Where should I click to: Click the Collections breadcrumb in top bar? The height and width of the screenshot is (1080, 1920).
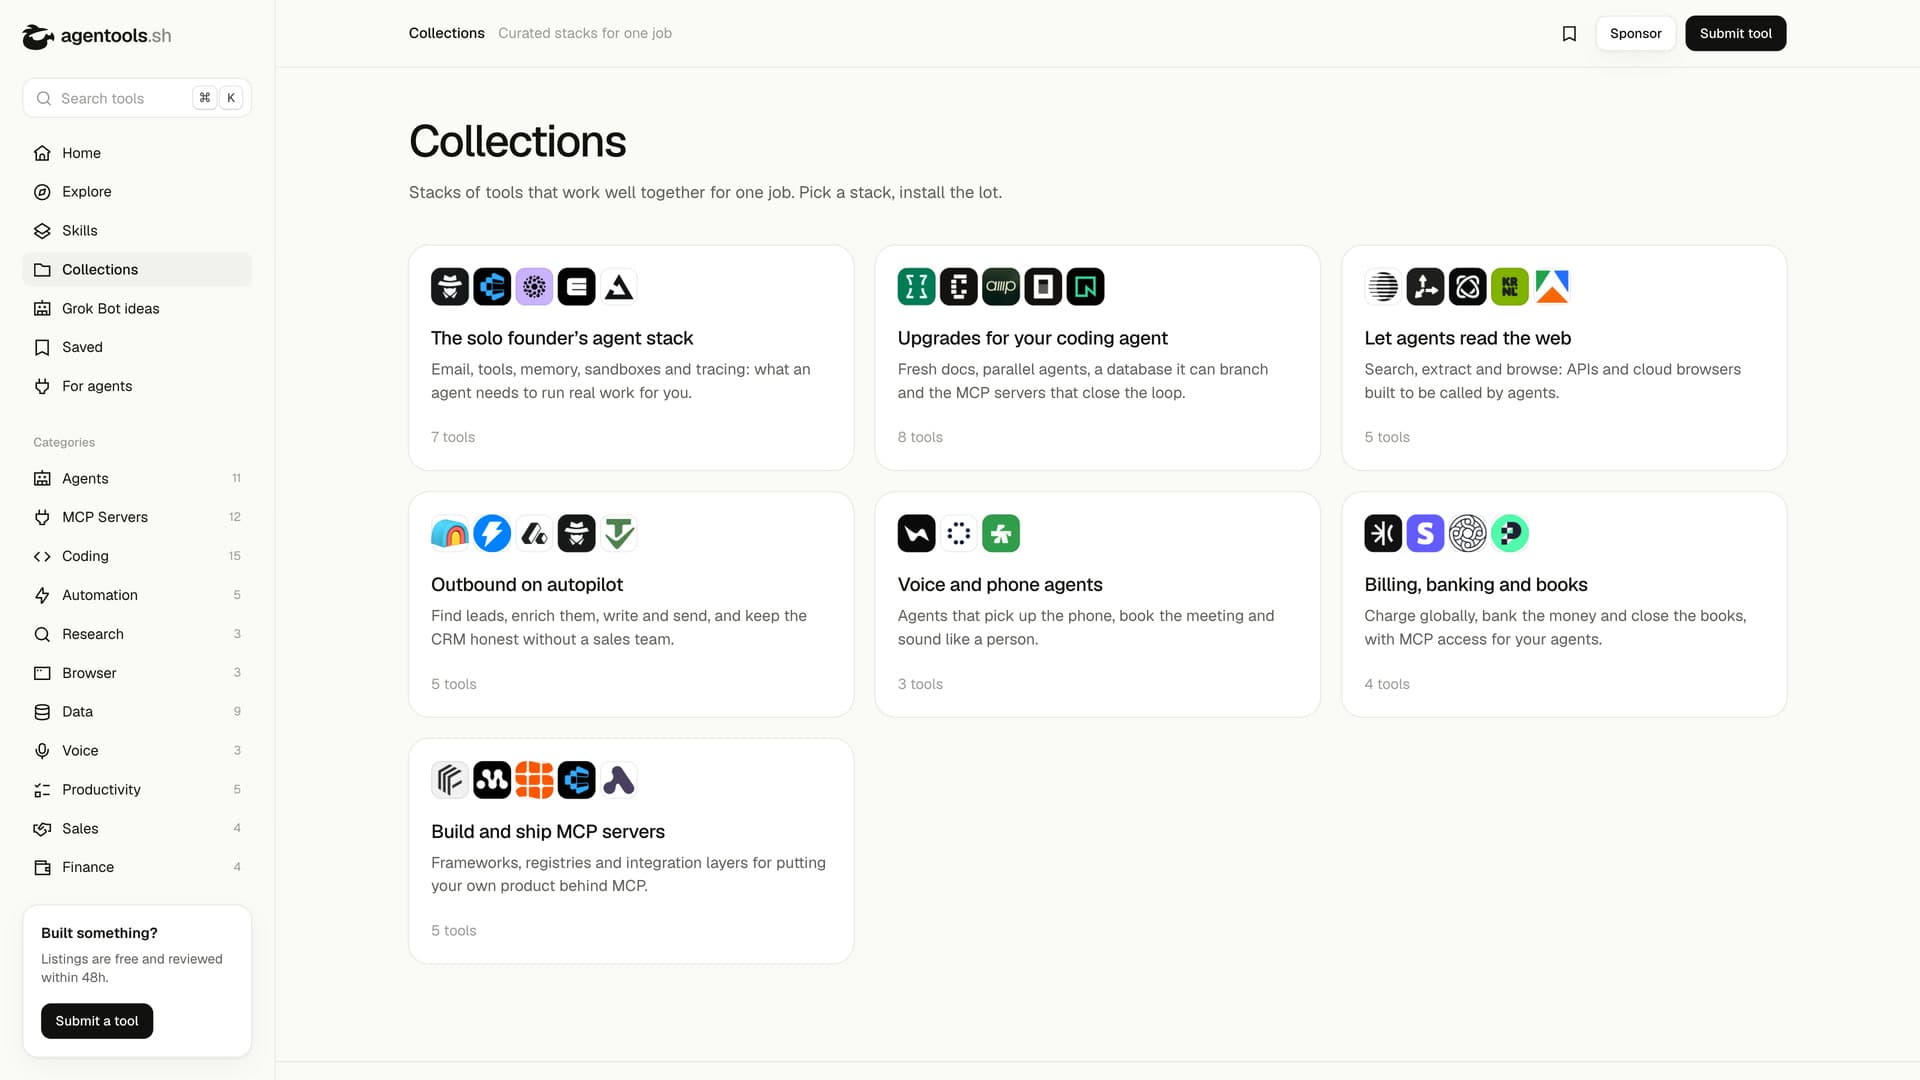click(x=447, y=33)
